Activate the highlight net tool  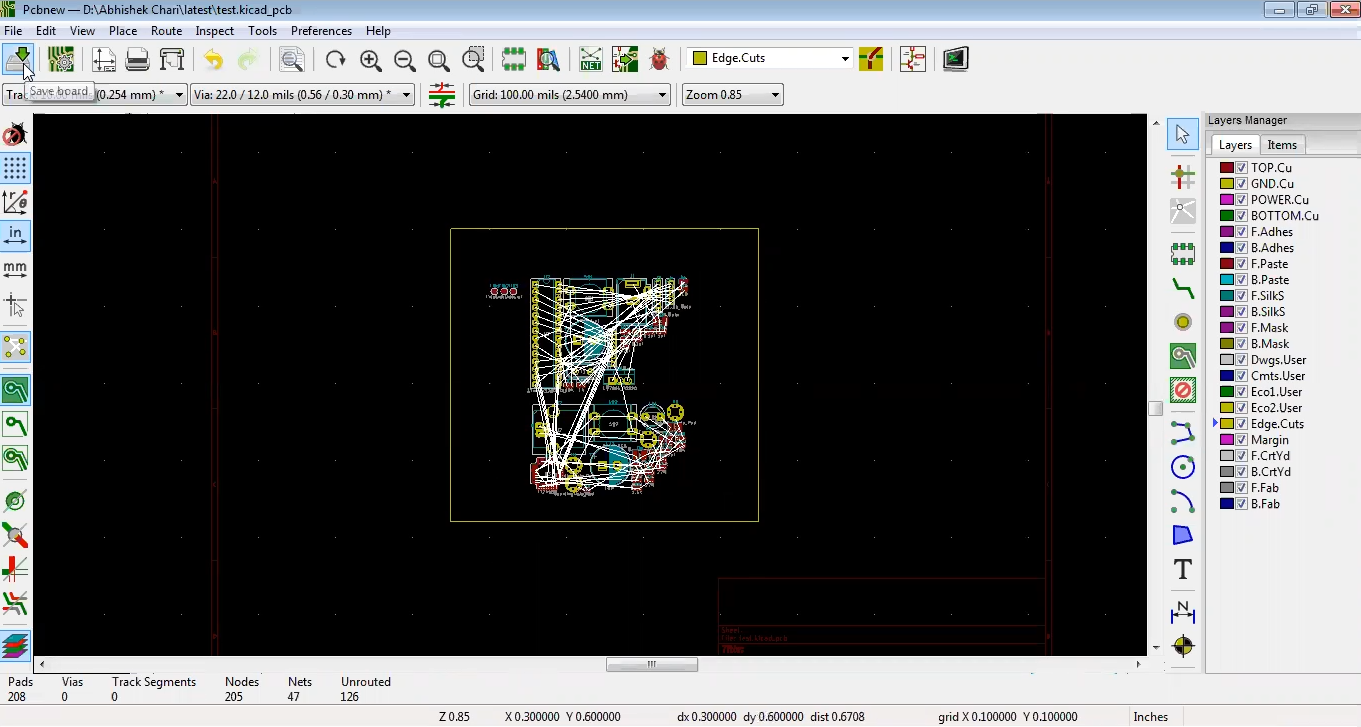[x=1183, y=177]
